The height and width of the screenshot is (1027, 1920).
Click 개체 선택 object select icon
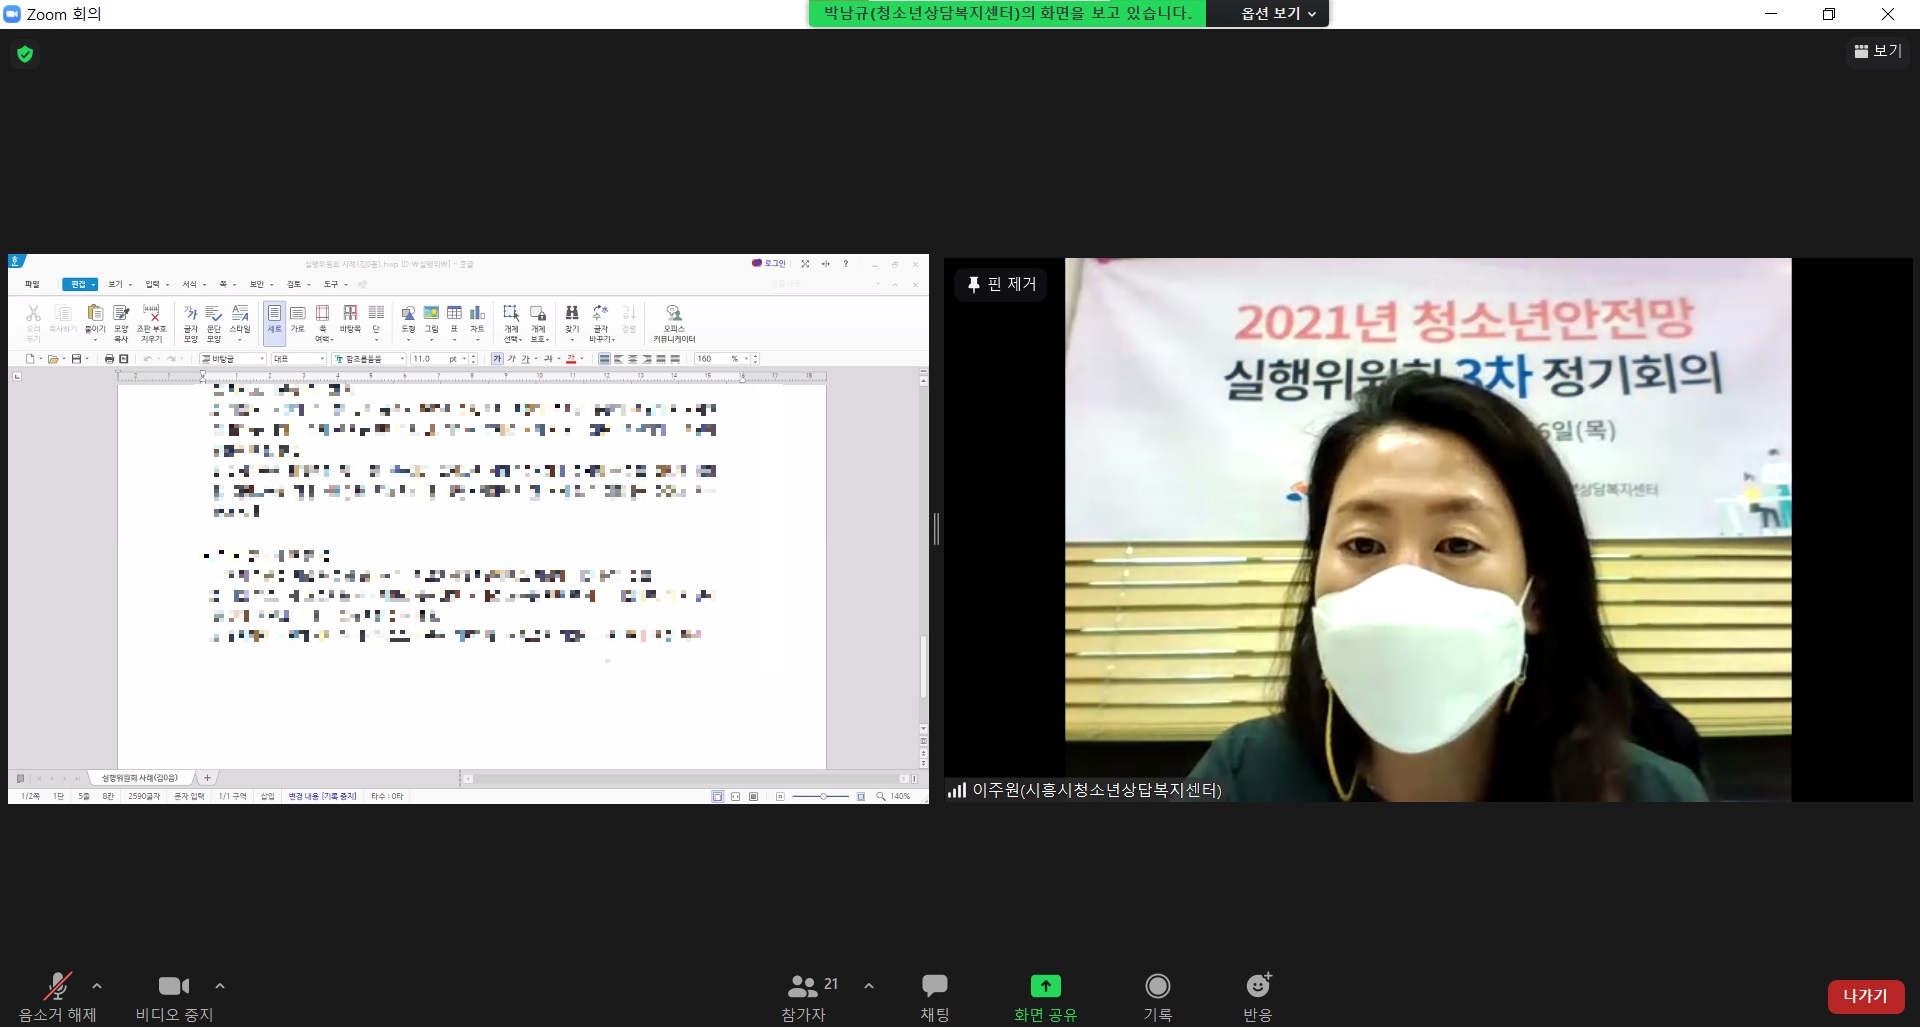pyautogui.click(x=511, y=322)
